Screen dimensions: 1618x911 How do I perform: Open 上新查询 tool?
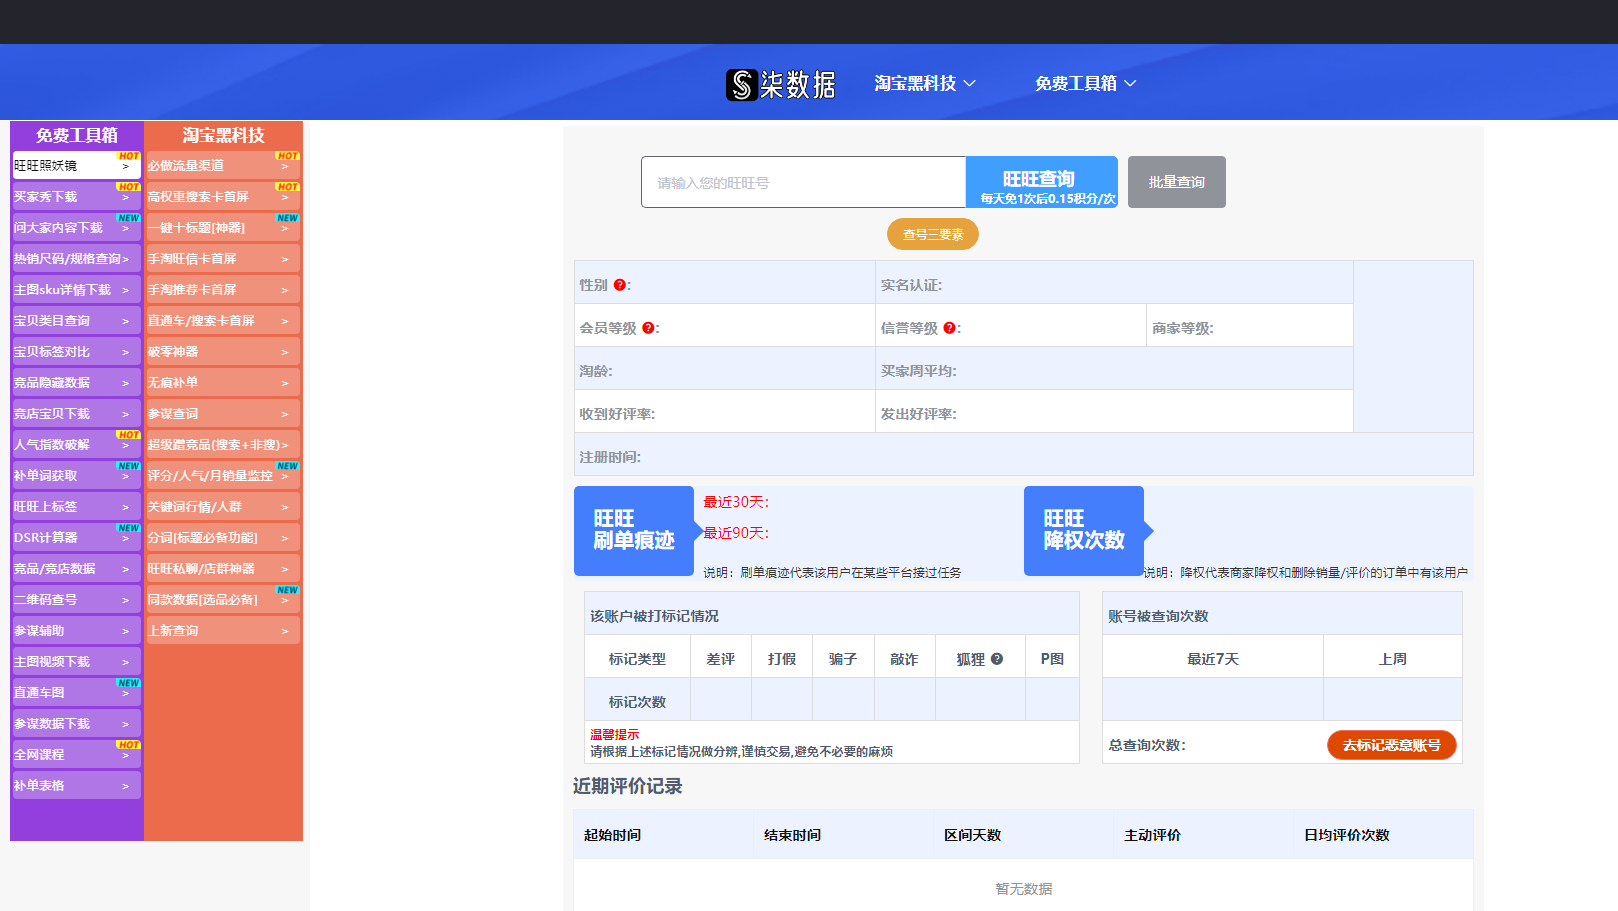223,630
